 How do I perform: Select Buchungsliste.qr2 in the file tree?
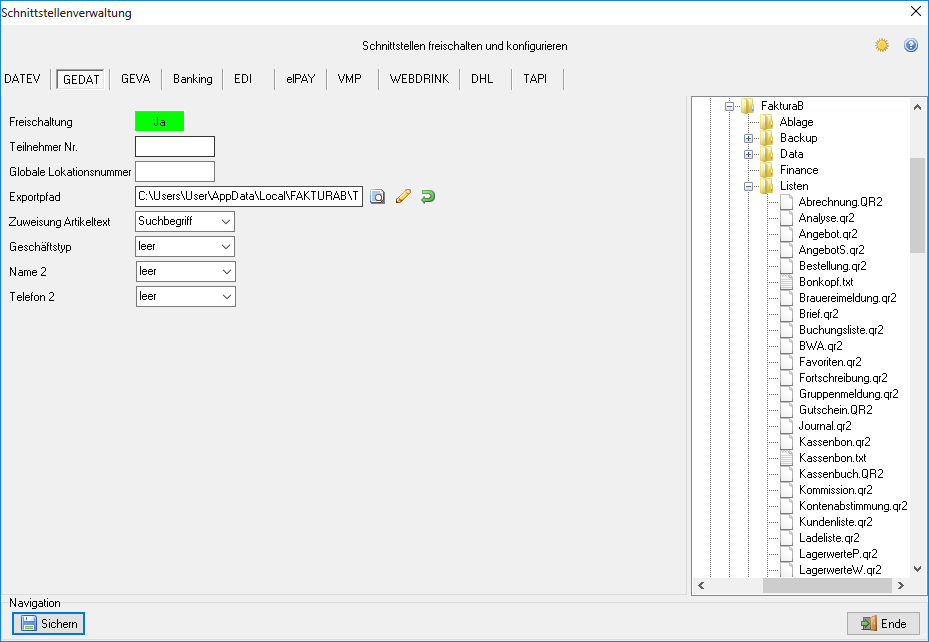pyautogui.click(x=841, y=330)
